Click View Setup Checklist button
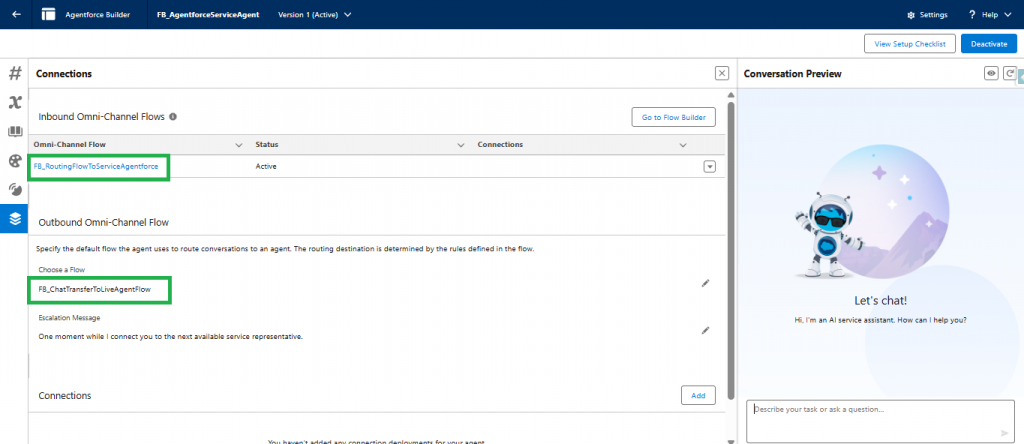This screenshot has width=1024, height=444. (910, 44)
